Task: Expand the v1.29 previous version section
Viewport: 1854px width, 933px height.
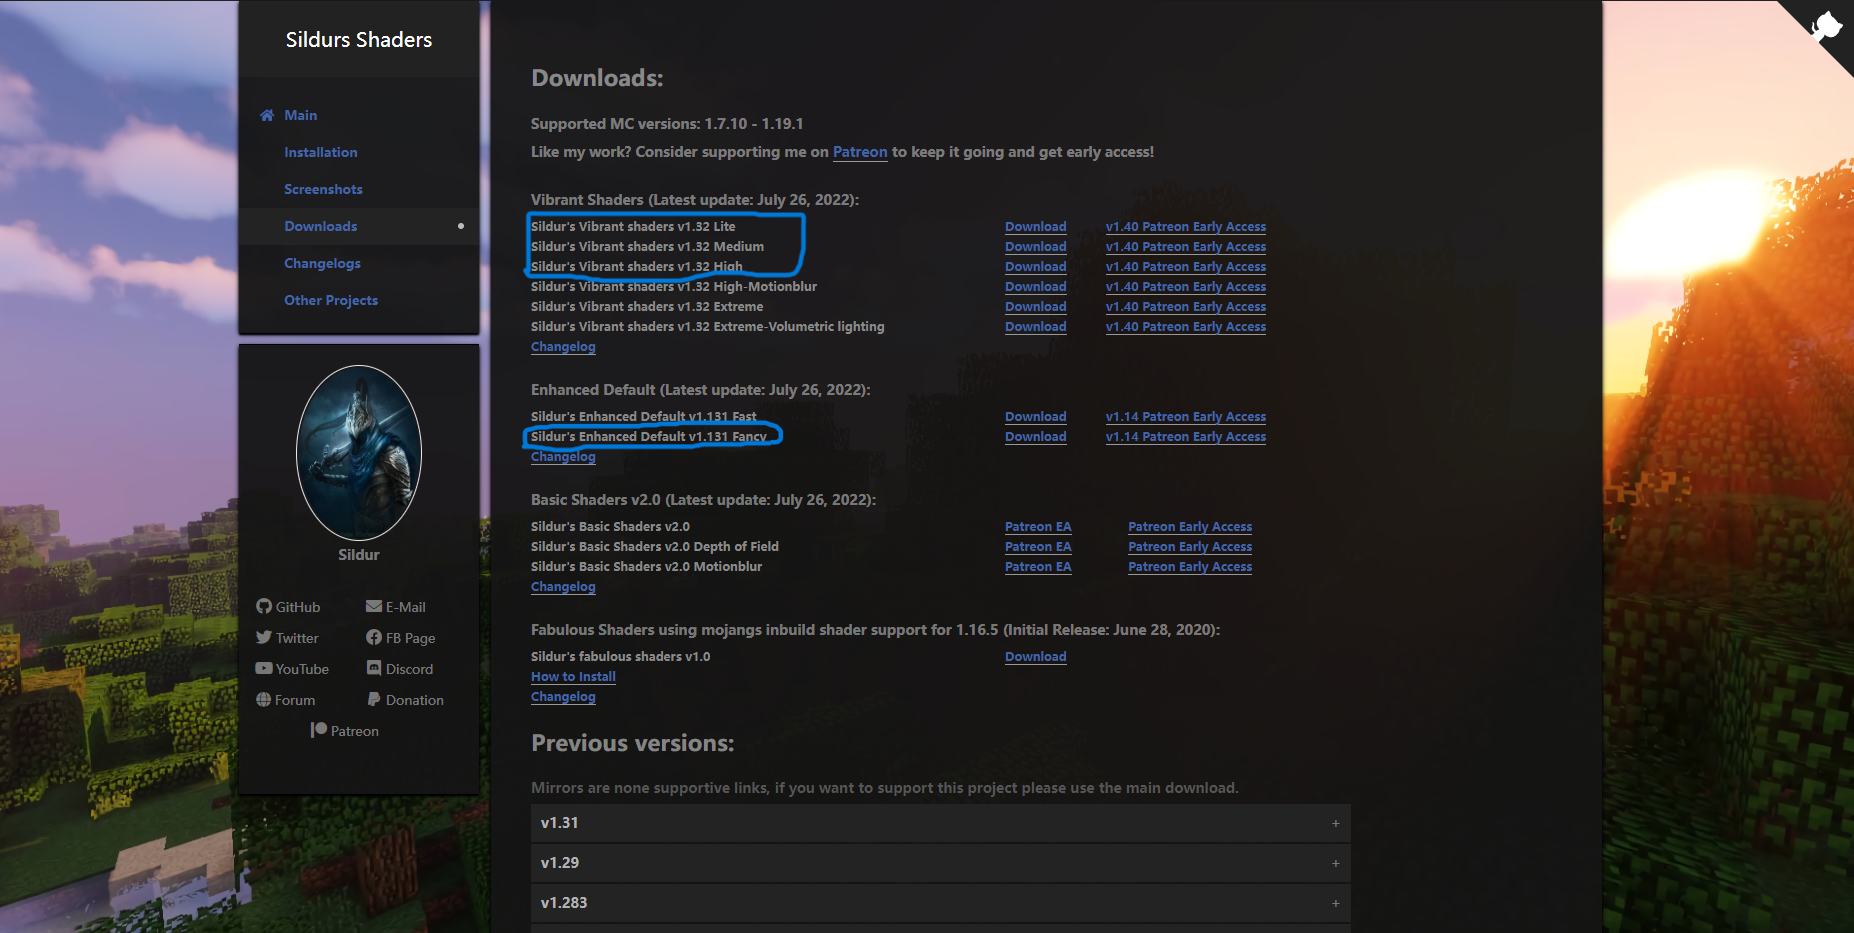Action: (x=940, y=863)
